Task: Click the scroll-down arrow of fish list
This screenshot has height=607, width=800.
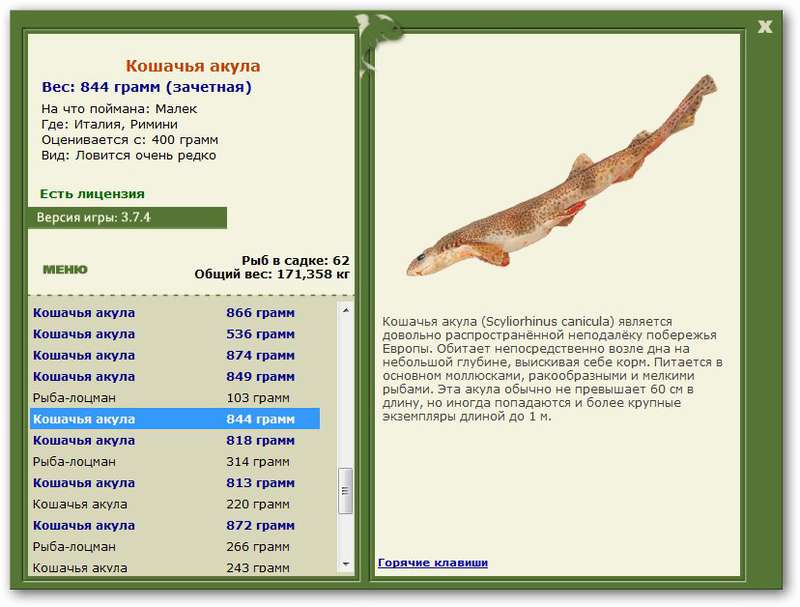Action: click(x=345, y=564)
